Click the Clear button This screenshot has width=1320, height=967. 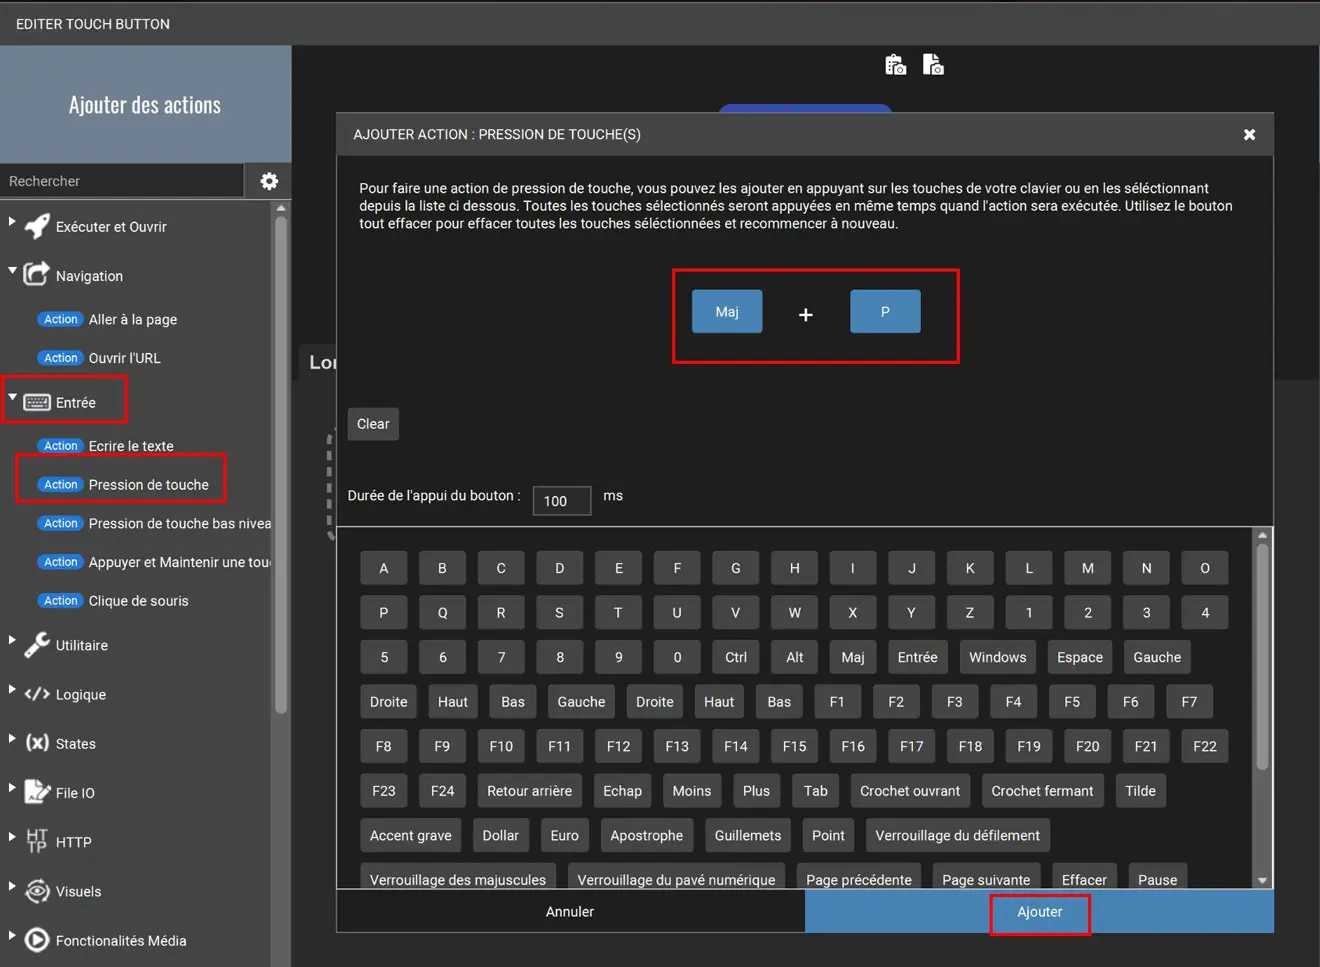373,424
